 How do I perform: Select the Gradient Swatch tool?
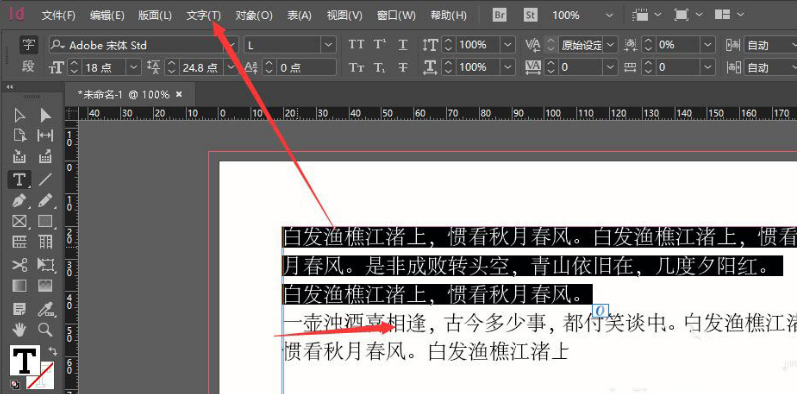pos(19,286)
